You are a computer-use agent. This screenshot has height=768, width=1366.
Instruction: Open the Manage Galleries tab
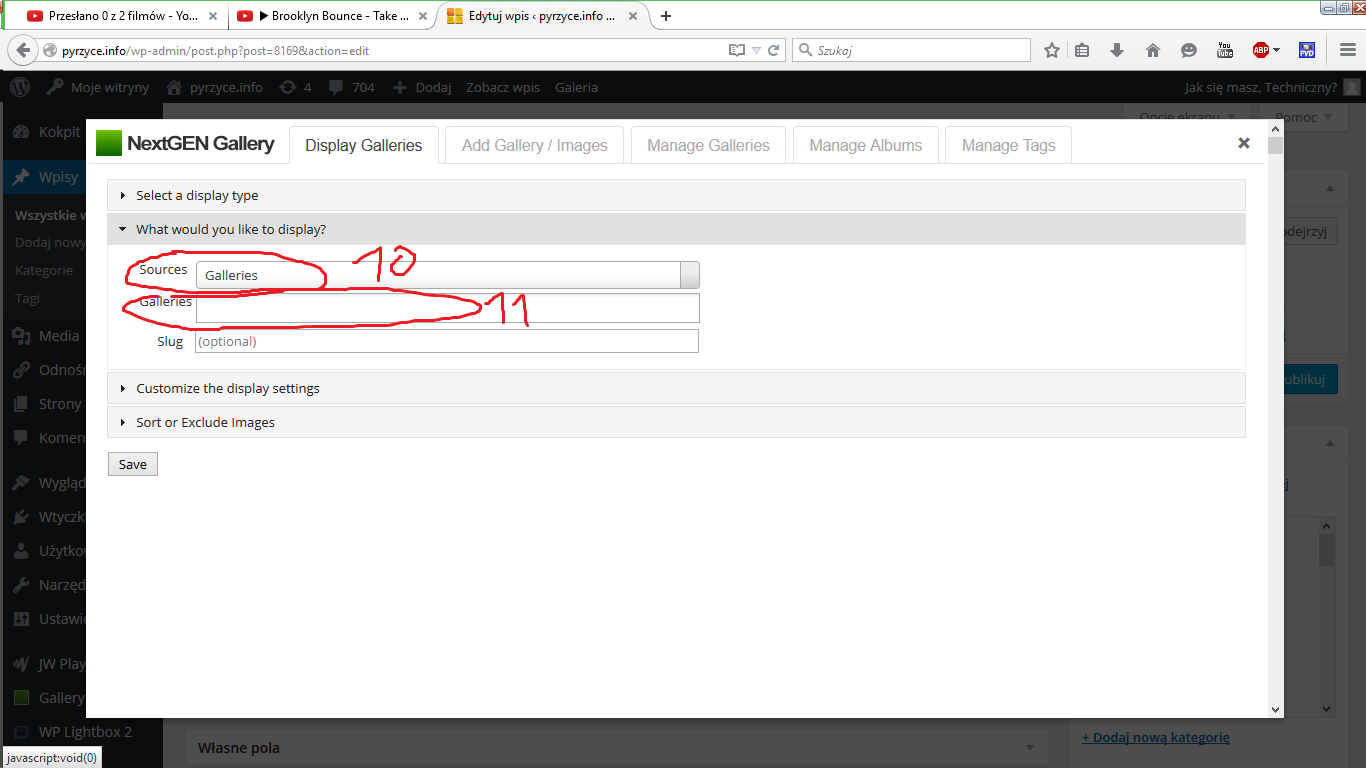708,145
